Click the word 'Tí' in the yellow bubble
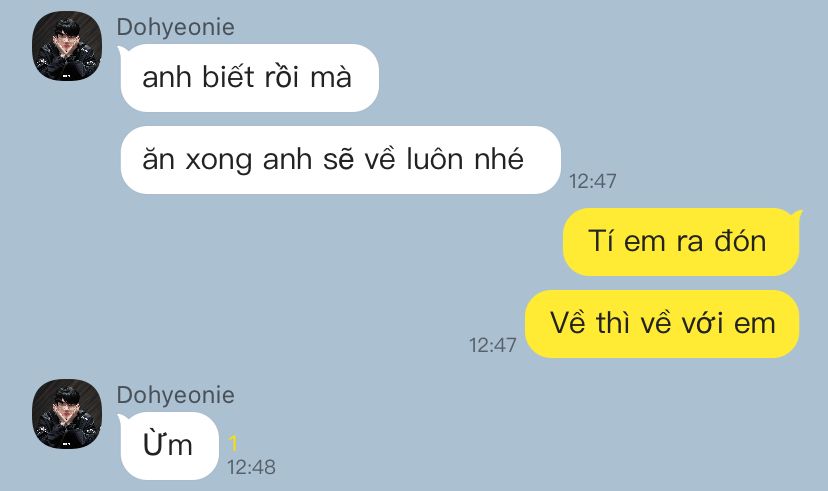Image resolution: width=828 pixels, height=491 pixels. pyautogui.click(x=600, y=241)
